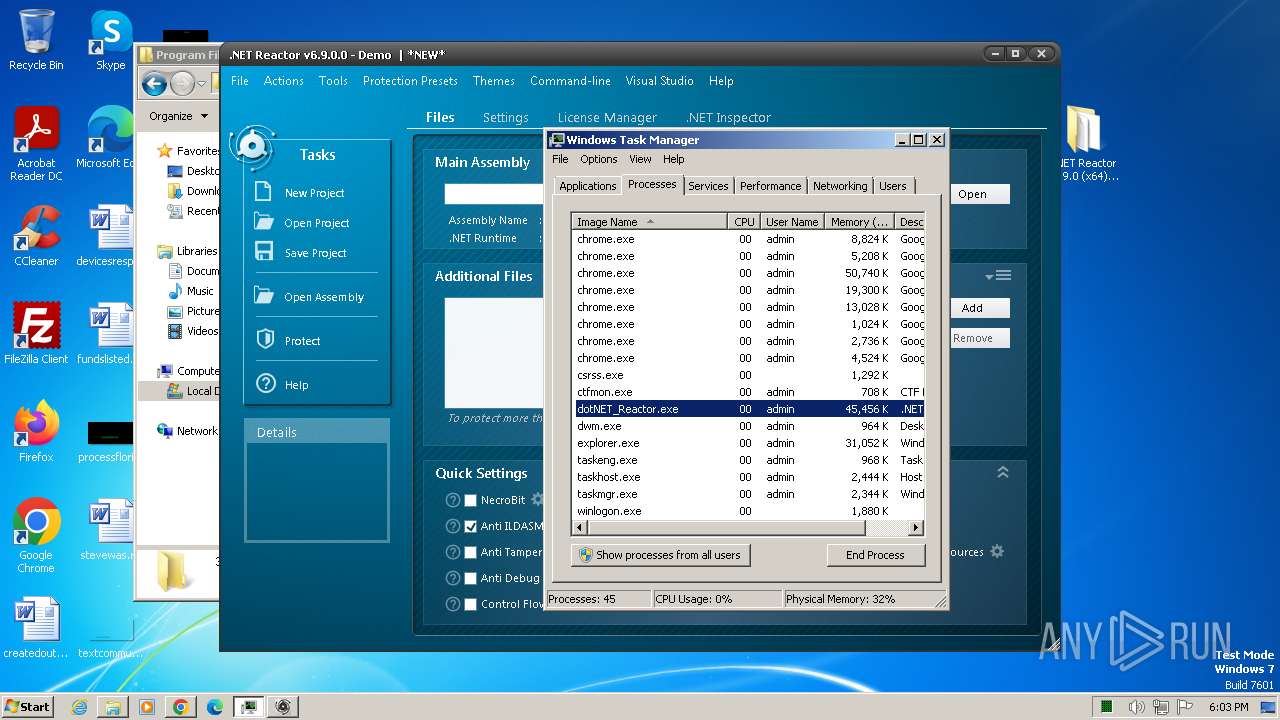Click the Chrome icon in the taskbar

pyautogui.click(x=181, y=707)
